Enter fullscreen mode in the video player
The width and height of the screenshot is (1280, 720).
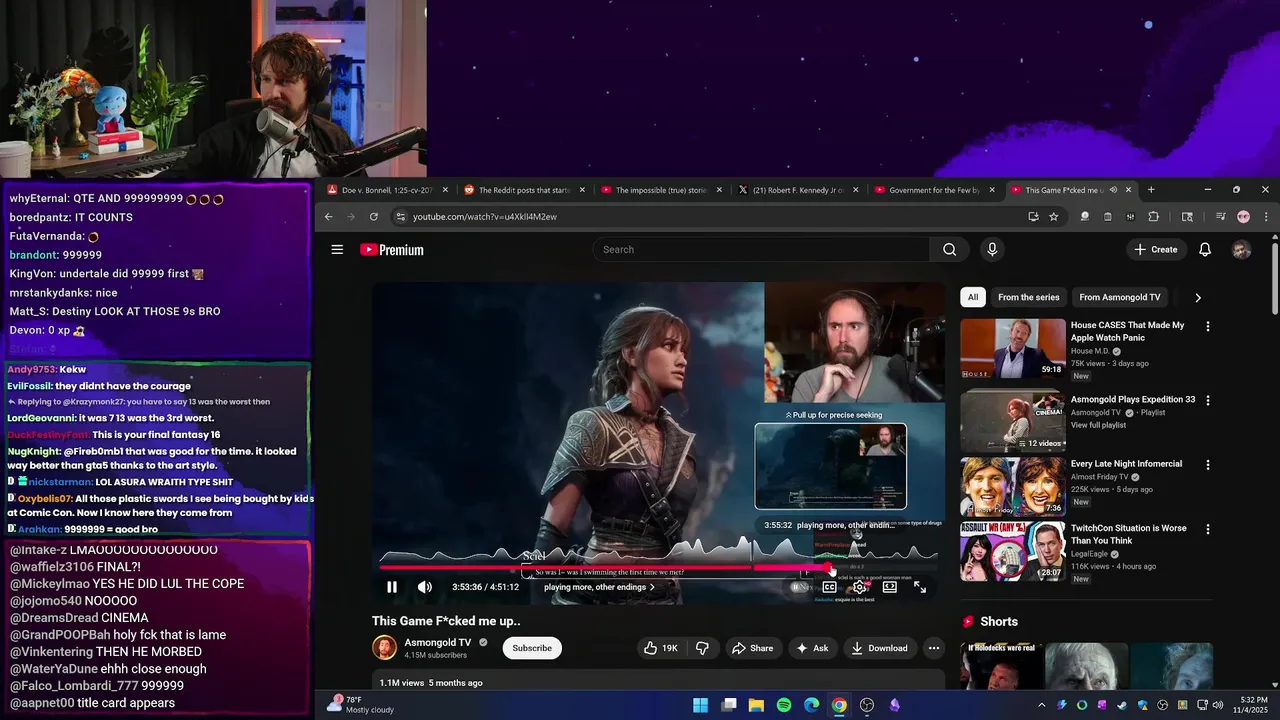point(920,587)
